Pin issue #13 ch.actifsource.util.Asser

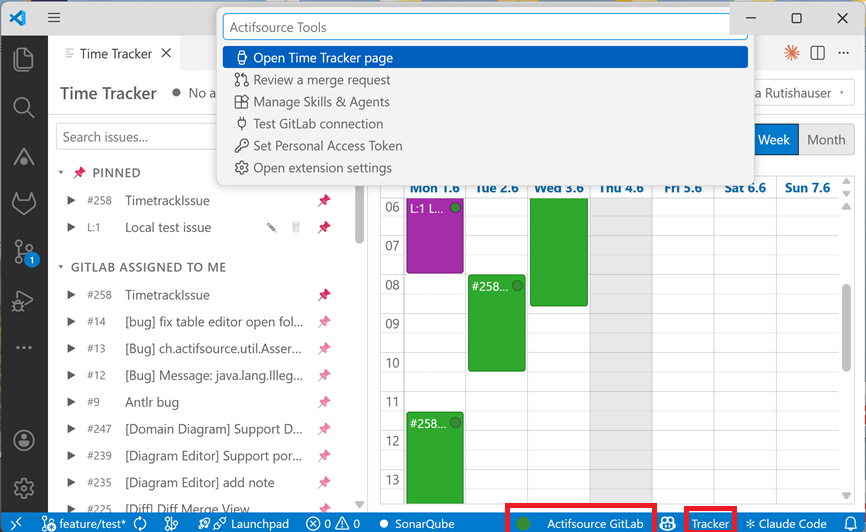pos(324,349)
